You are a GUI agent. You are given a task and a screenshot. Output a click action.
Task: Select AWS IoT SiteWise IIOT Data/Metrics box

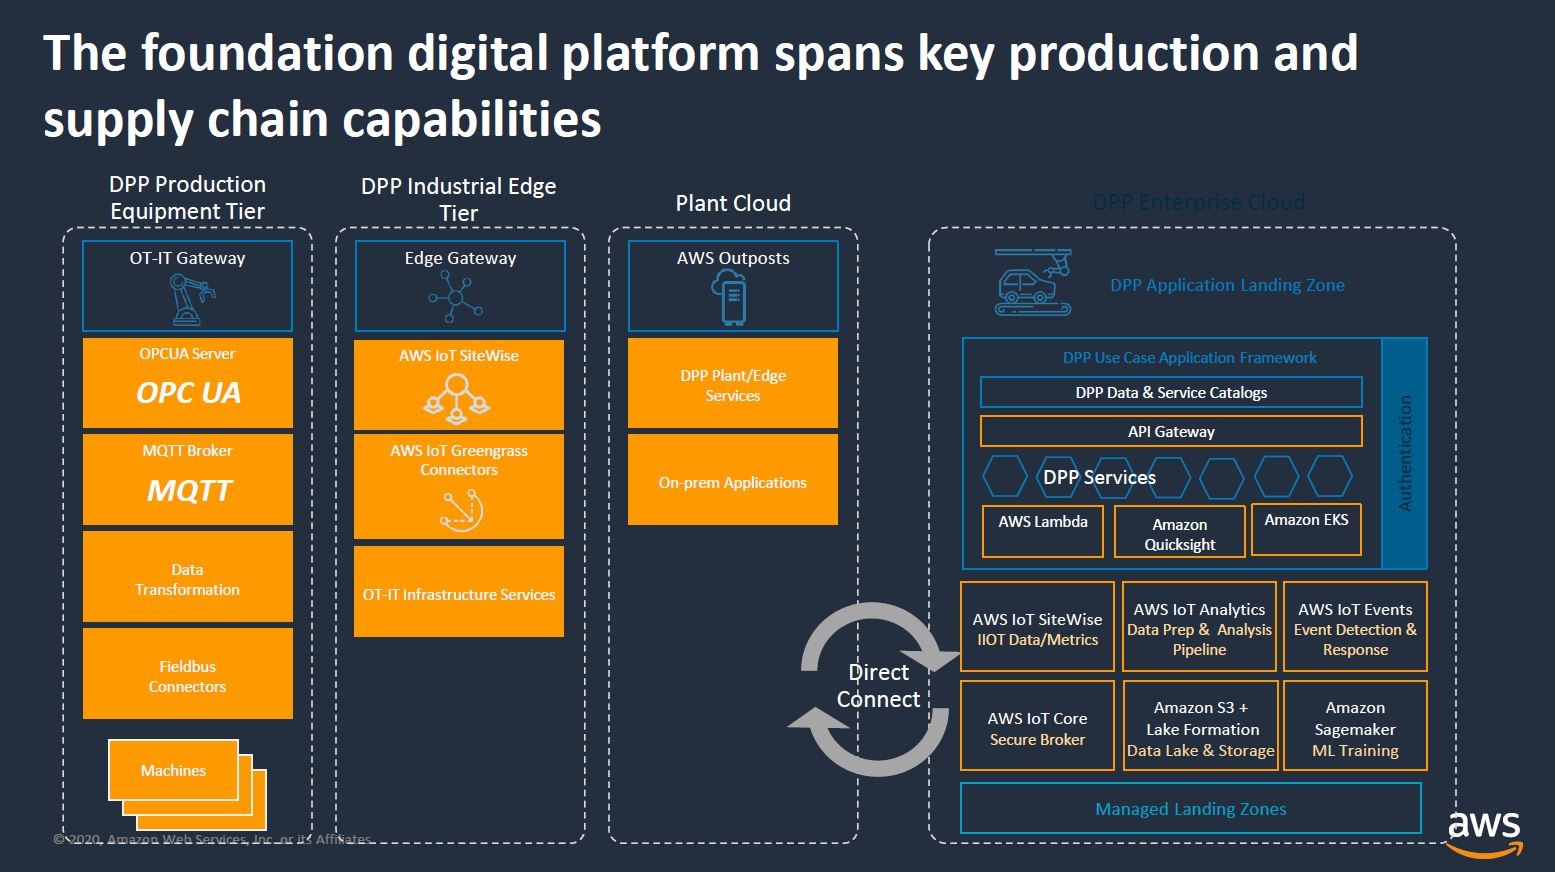coord(1037,627)
